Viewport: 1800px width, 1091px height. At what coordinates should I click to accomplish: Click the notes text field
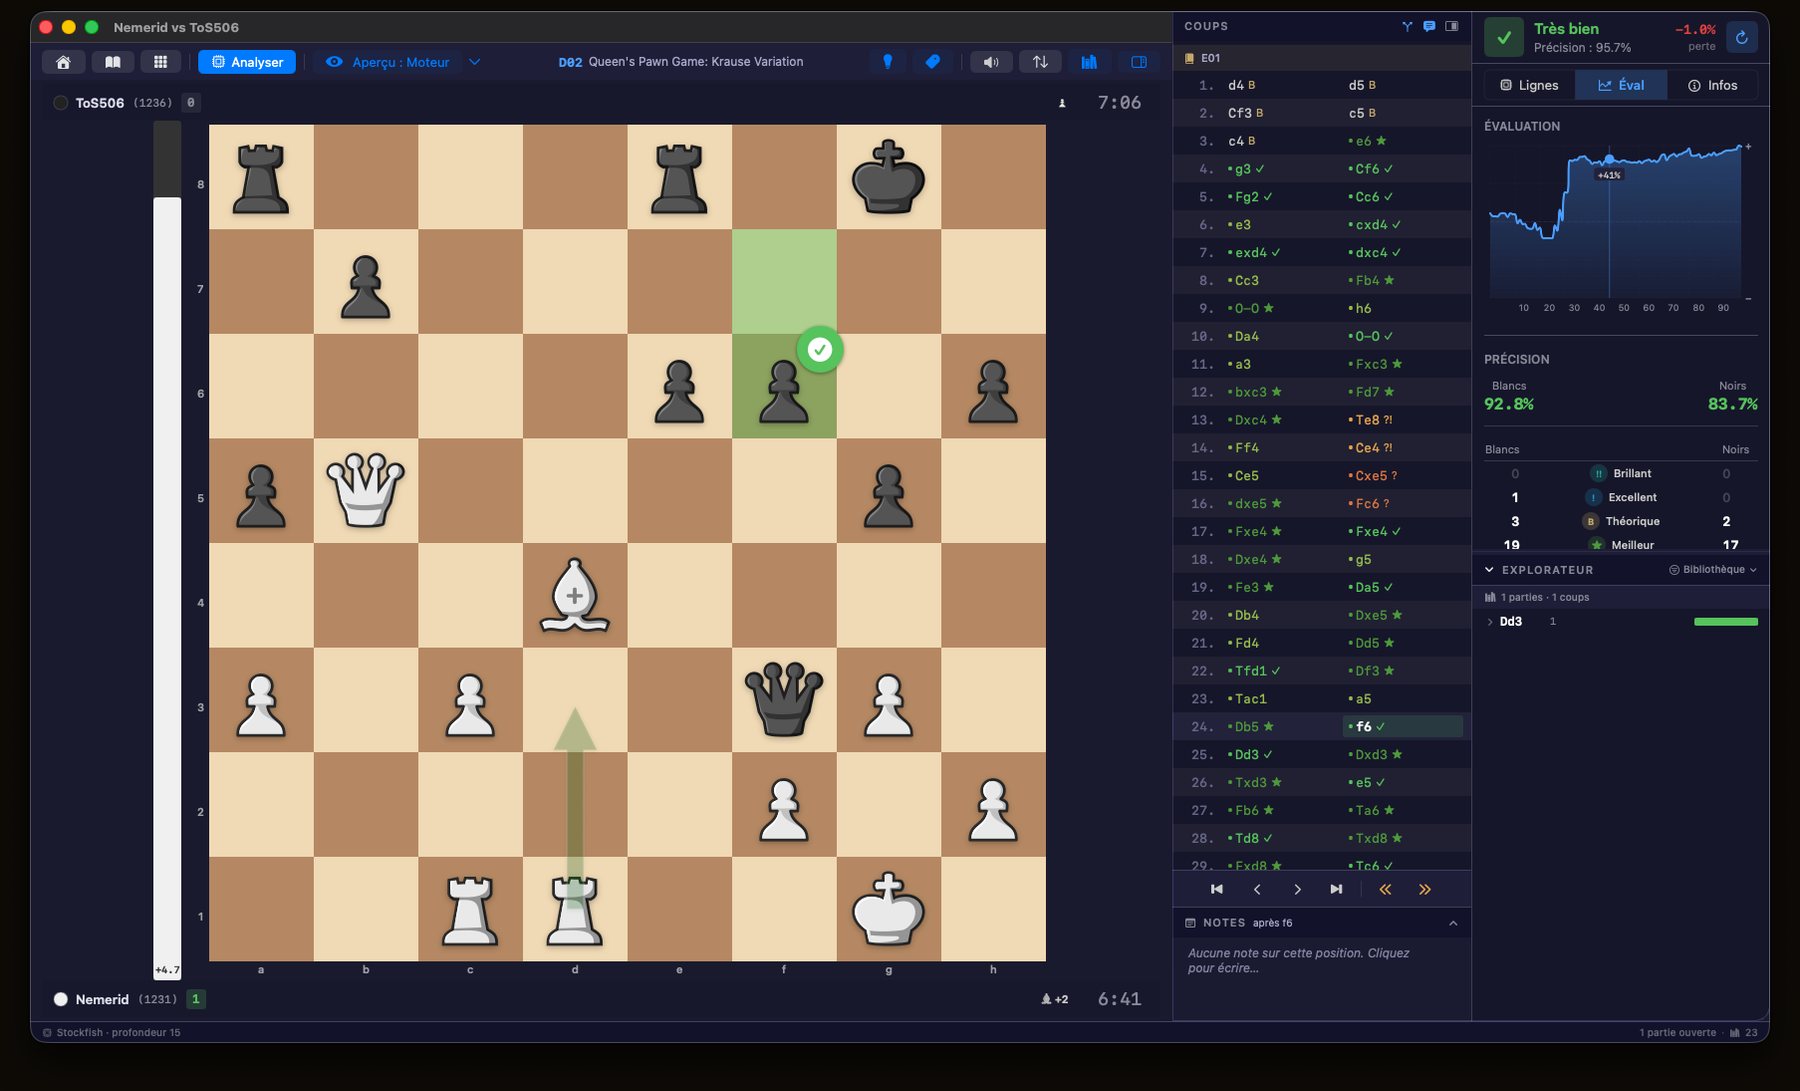click(1320, 961)
